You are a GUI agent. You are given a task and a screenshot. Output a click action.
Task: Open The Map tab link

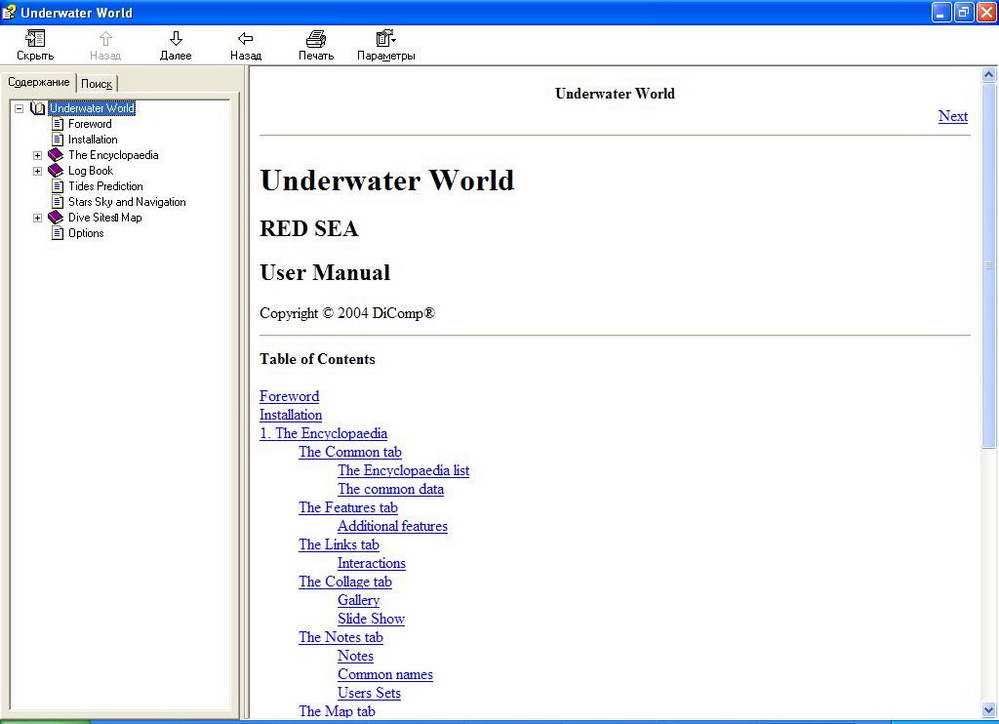[336, 711]
